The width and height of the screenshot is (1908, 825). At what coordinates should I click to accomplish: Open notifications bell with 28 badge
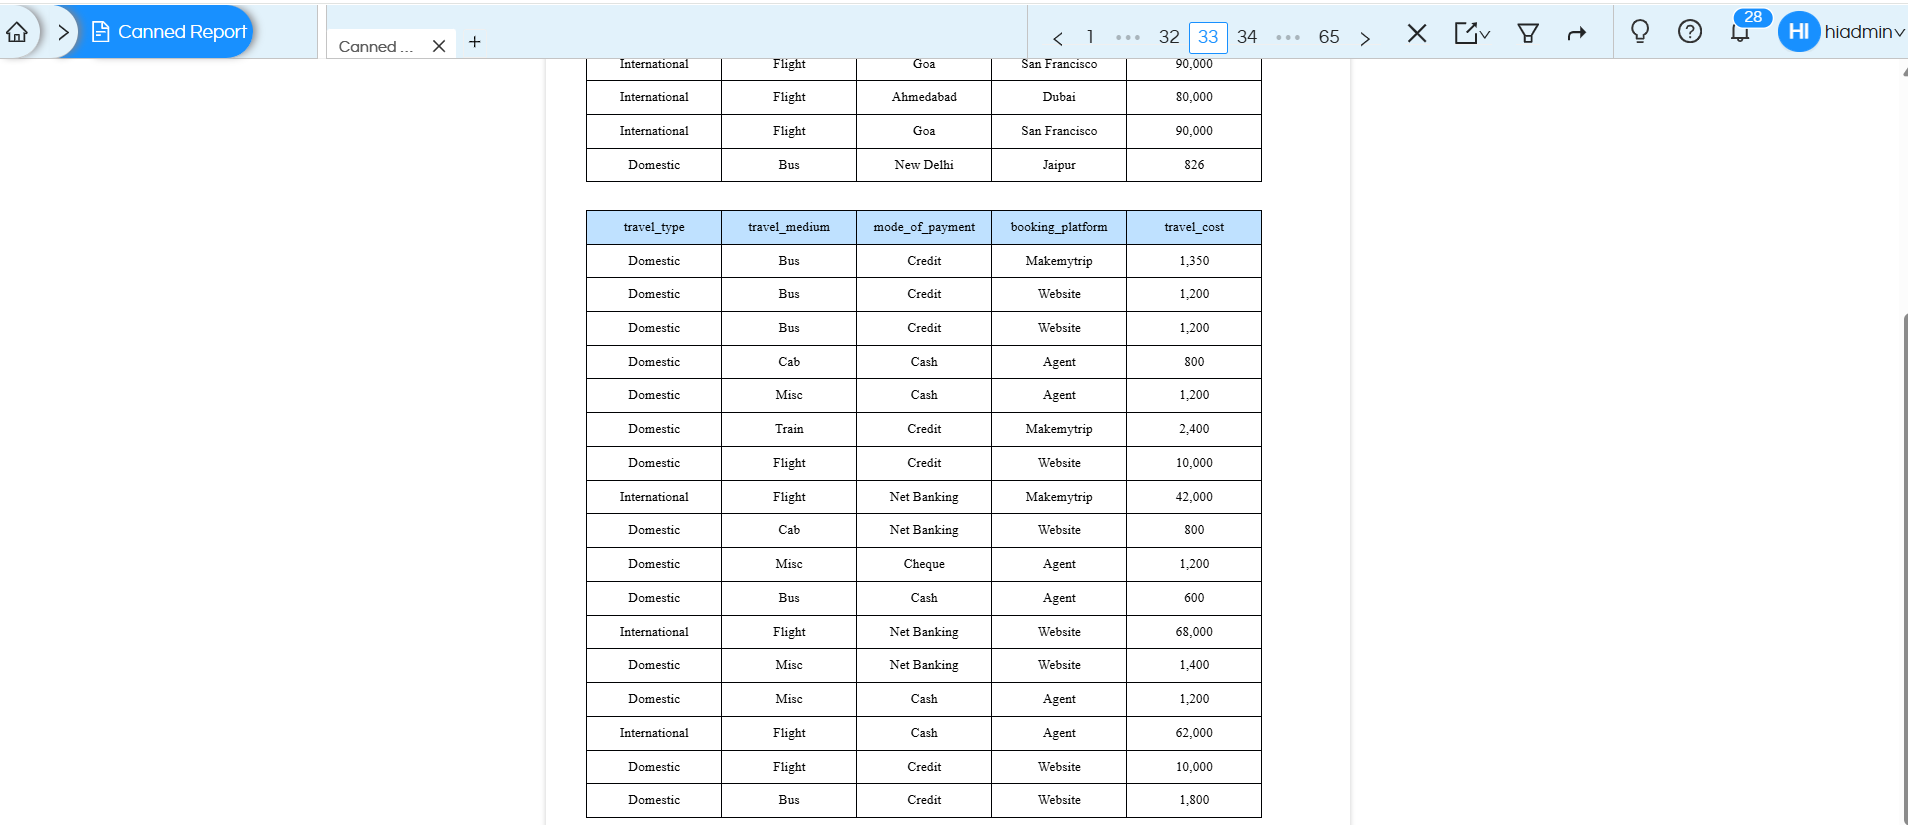(x=1741, y=31)
